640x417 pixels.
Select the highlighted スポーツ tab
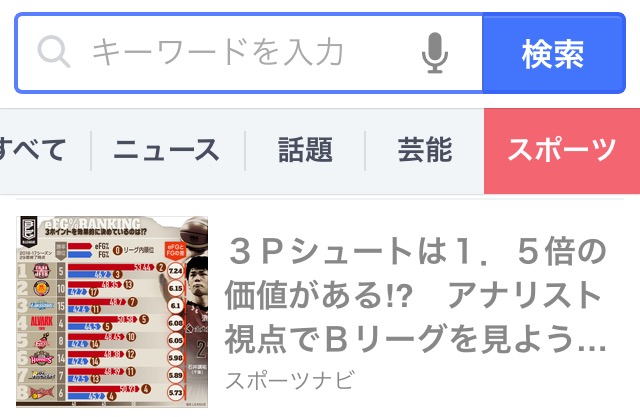click(x=562, y=151)
